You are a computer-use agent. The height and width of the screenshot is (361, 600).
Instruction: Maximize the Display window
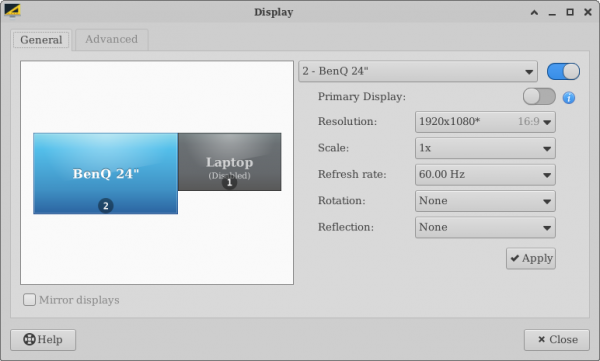point(570,12)
